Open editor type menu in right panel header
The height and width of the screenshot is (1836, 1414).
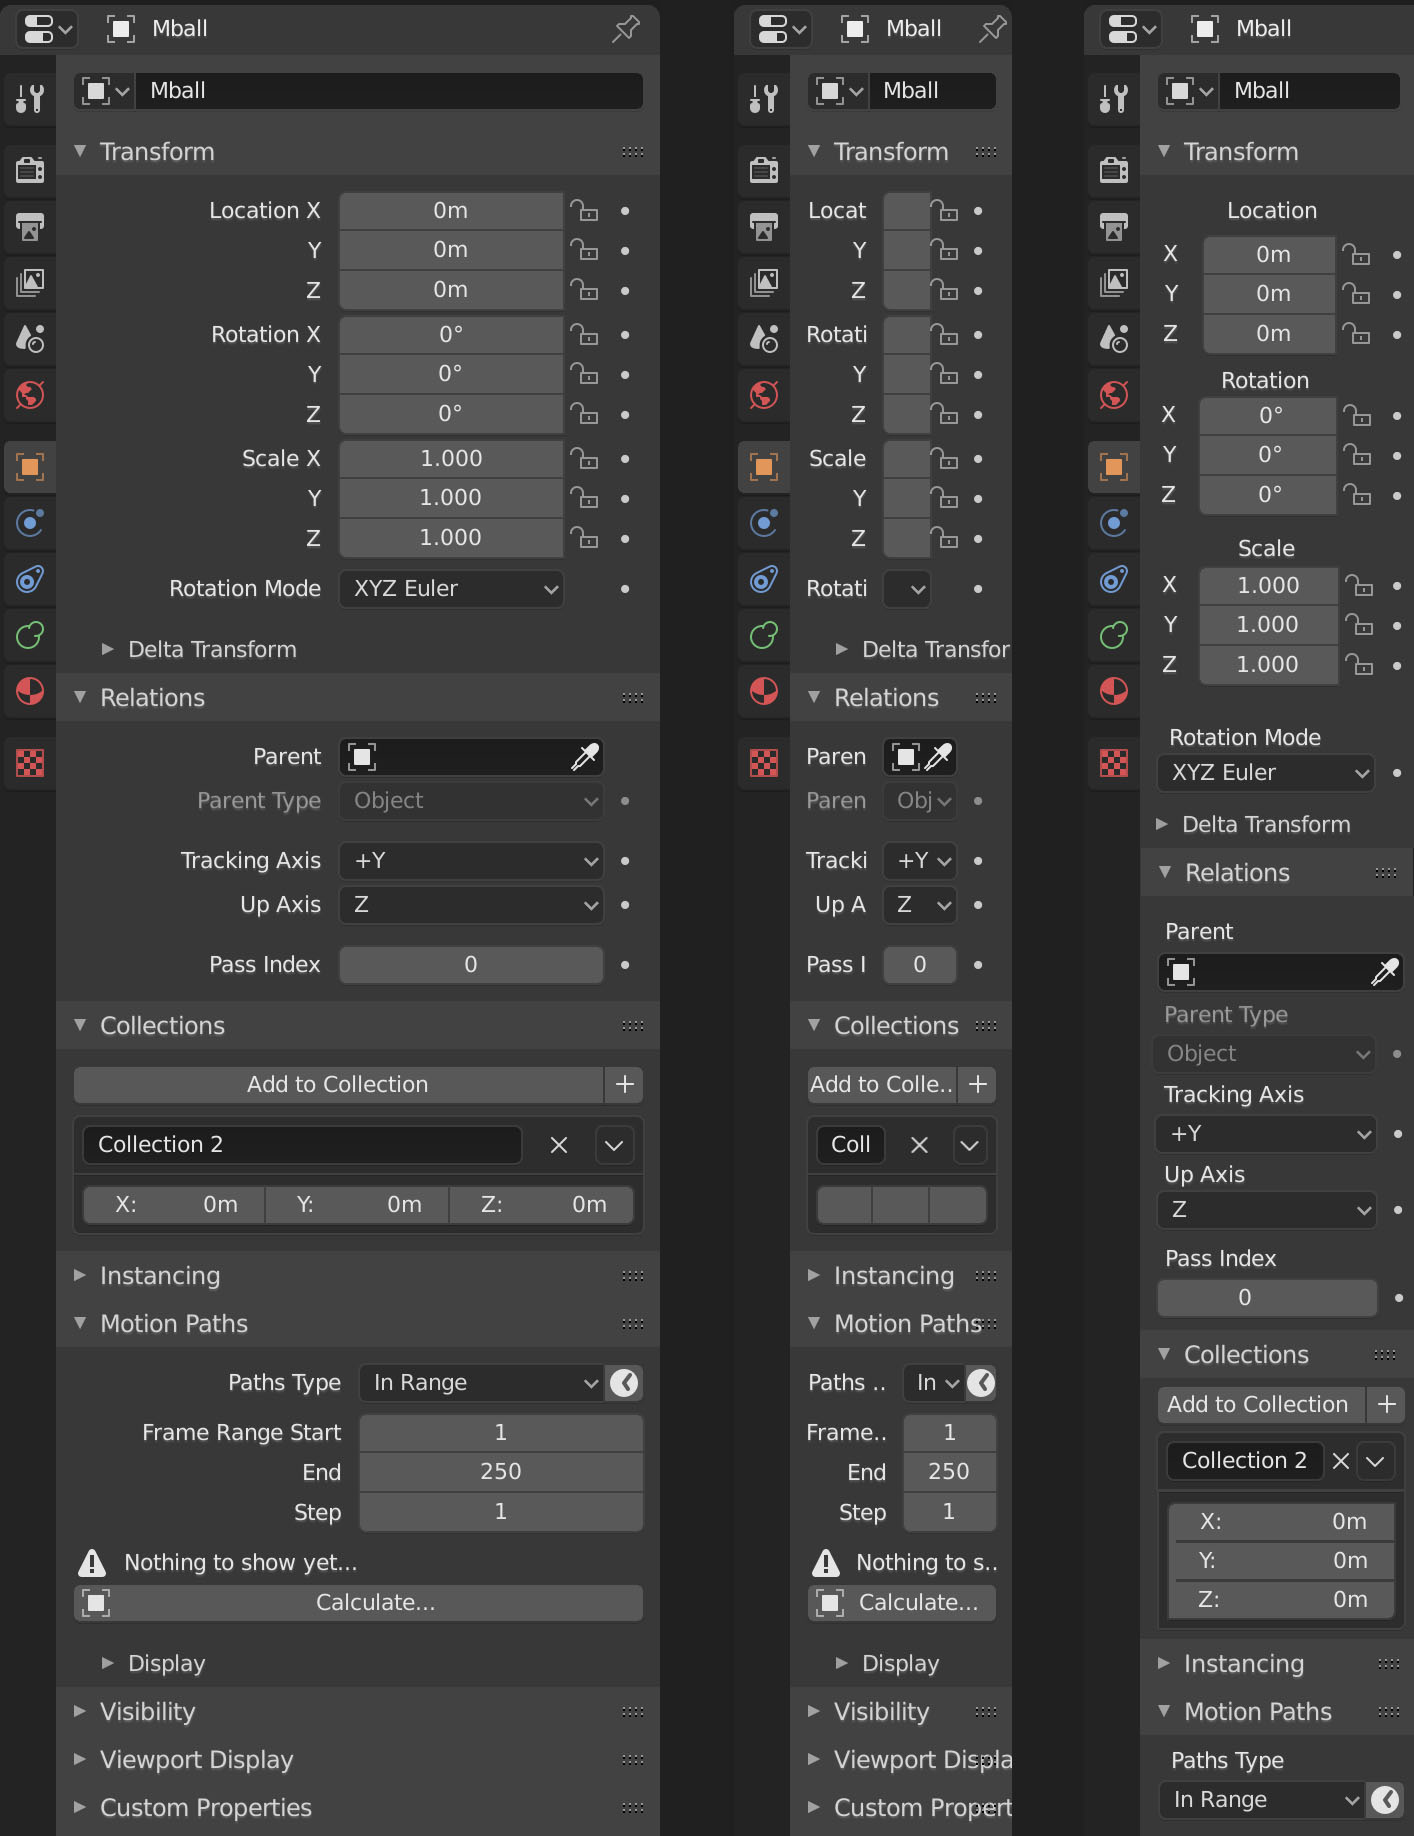(x=1129, y=29)
